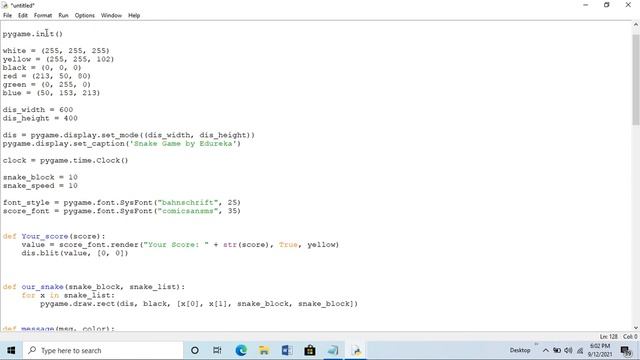Click the scrollbar down arrow

[636, 327]
